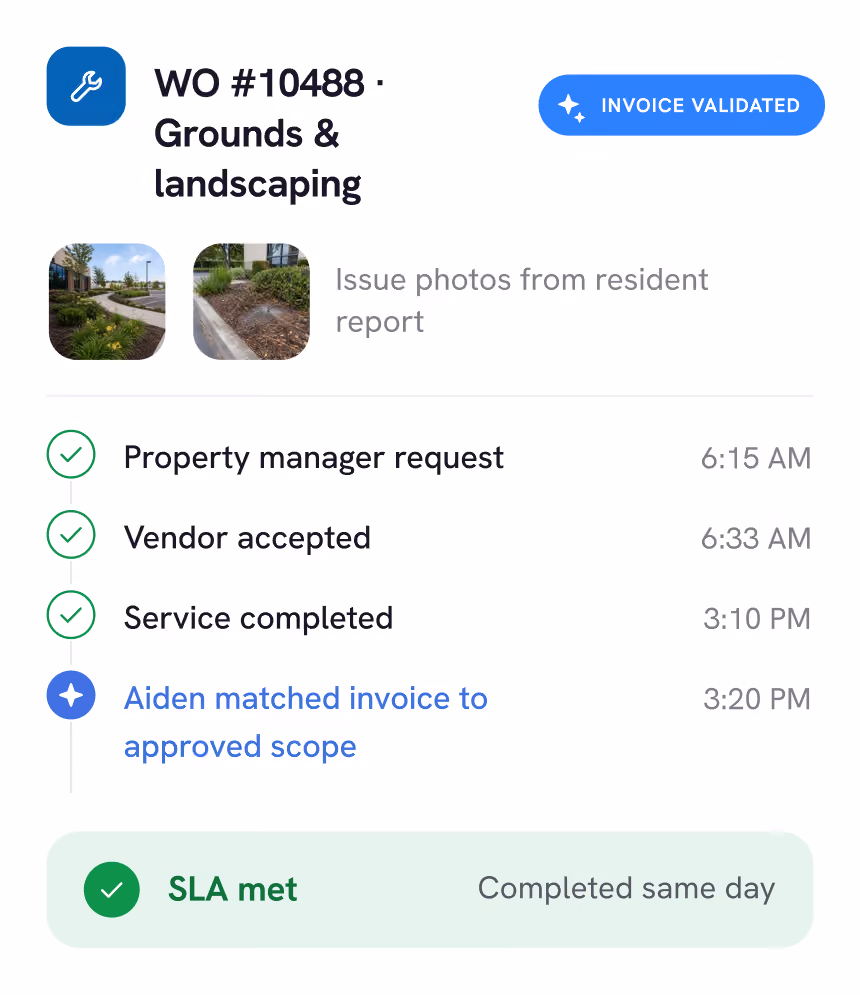Click the 3:10 PM timestamp
The image size is (860, 995).
(757, 619)
